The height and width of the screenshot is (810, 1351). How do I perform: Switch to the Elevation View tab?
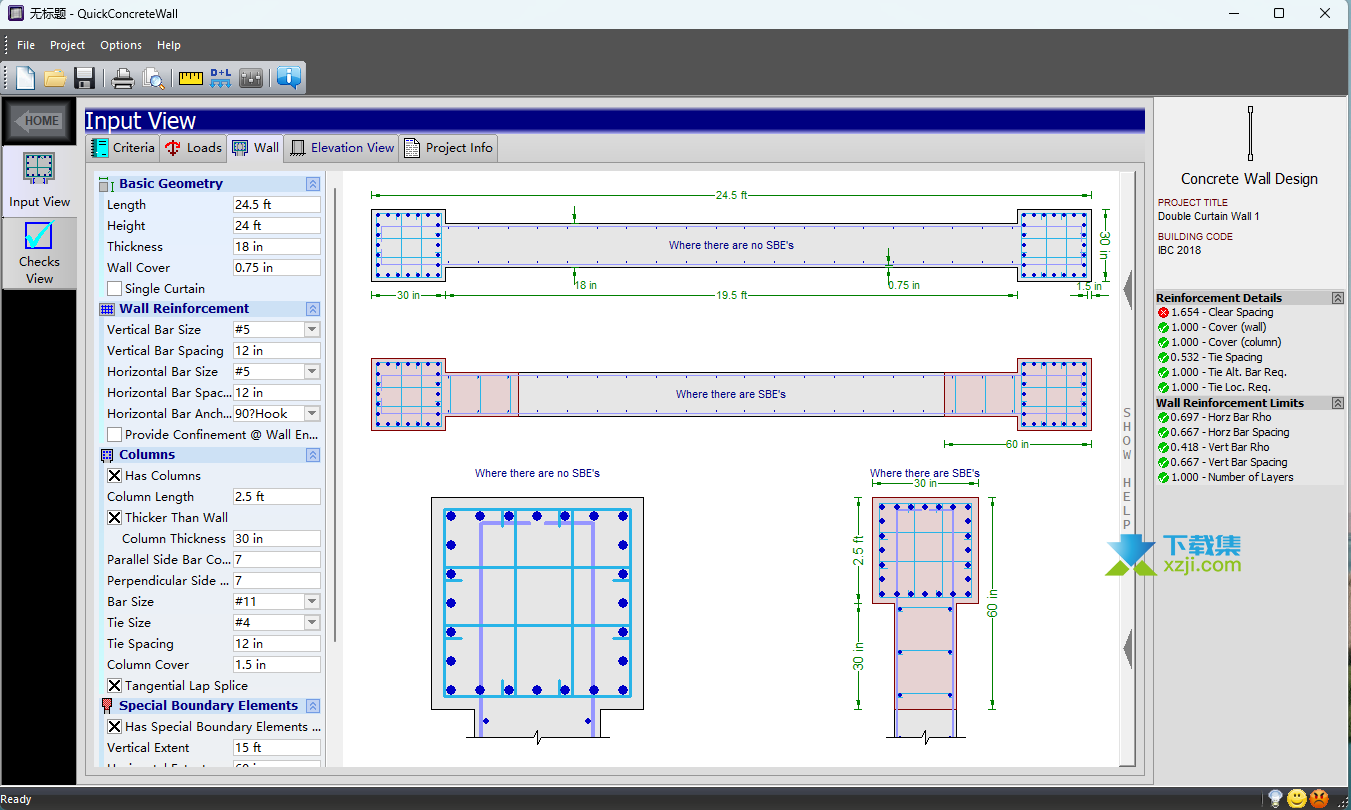pos(341,148)
